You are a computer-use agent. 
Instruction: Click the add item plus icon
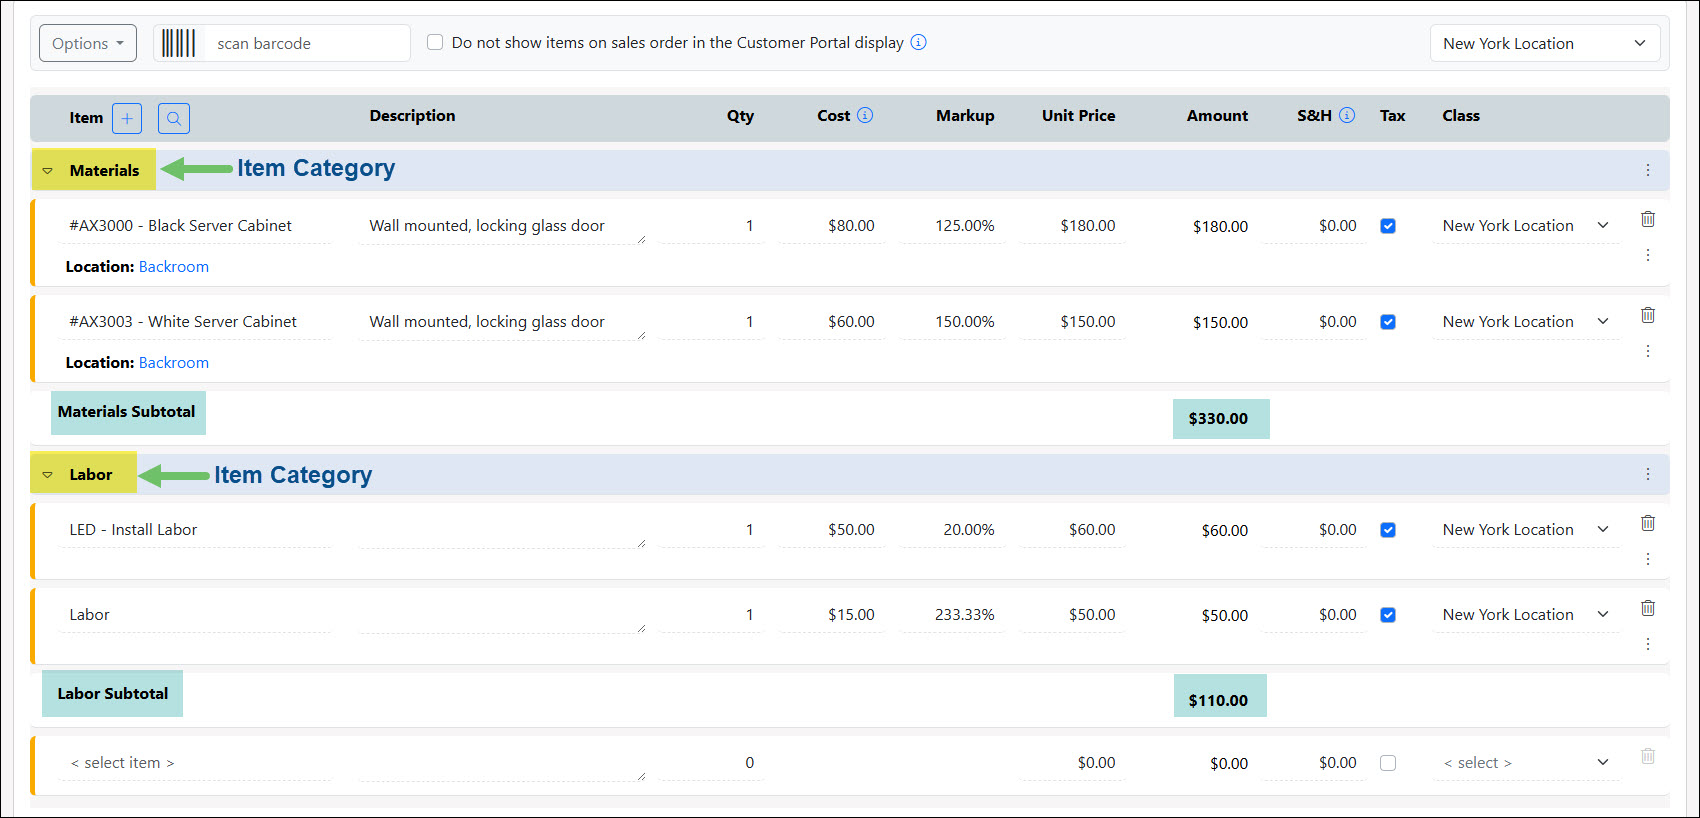pyautogui.click(x=127, y=118)
